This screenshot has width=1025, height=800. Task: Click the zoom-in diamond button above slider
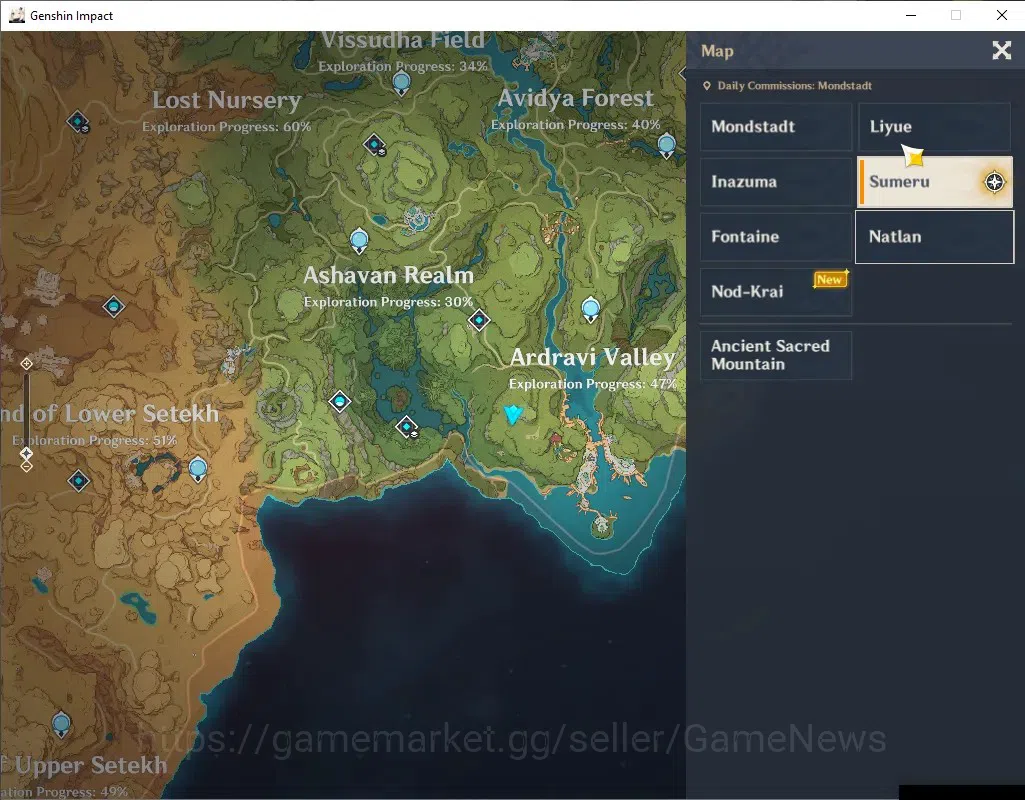point(26,363)
